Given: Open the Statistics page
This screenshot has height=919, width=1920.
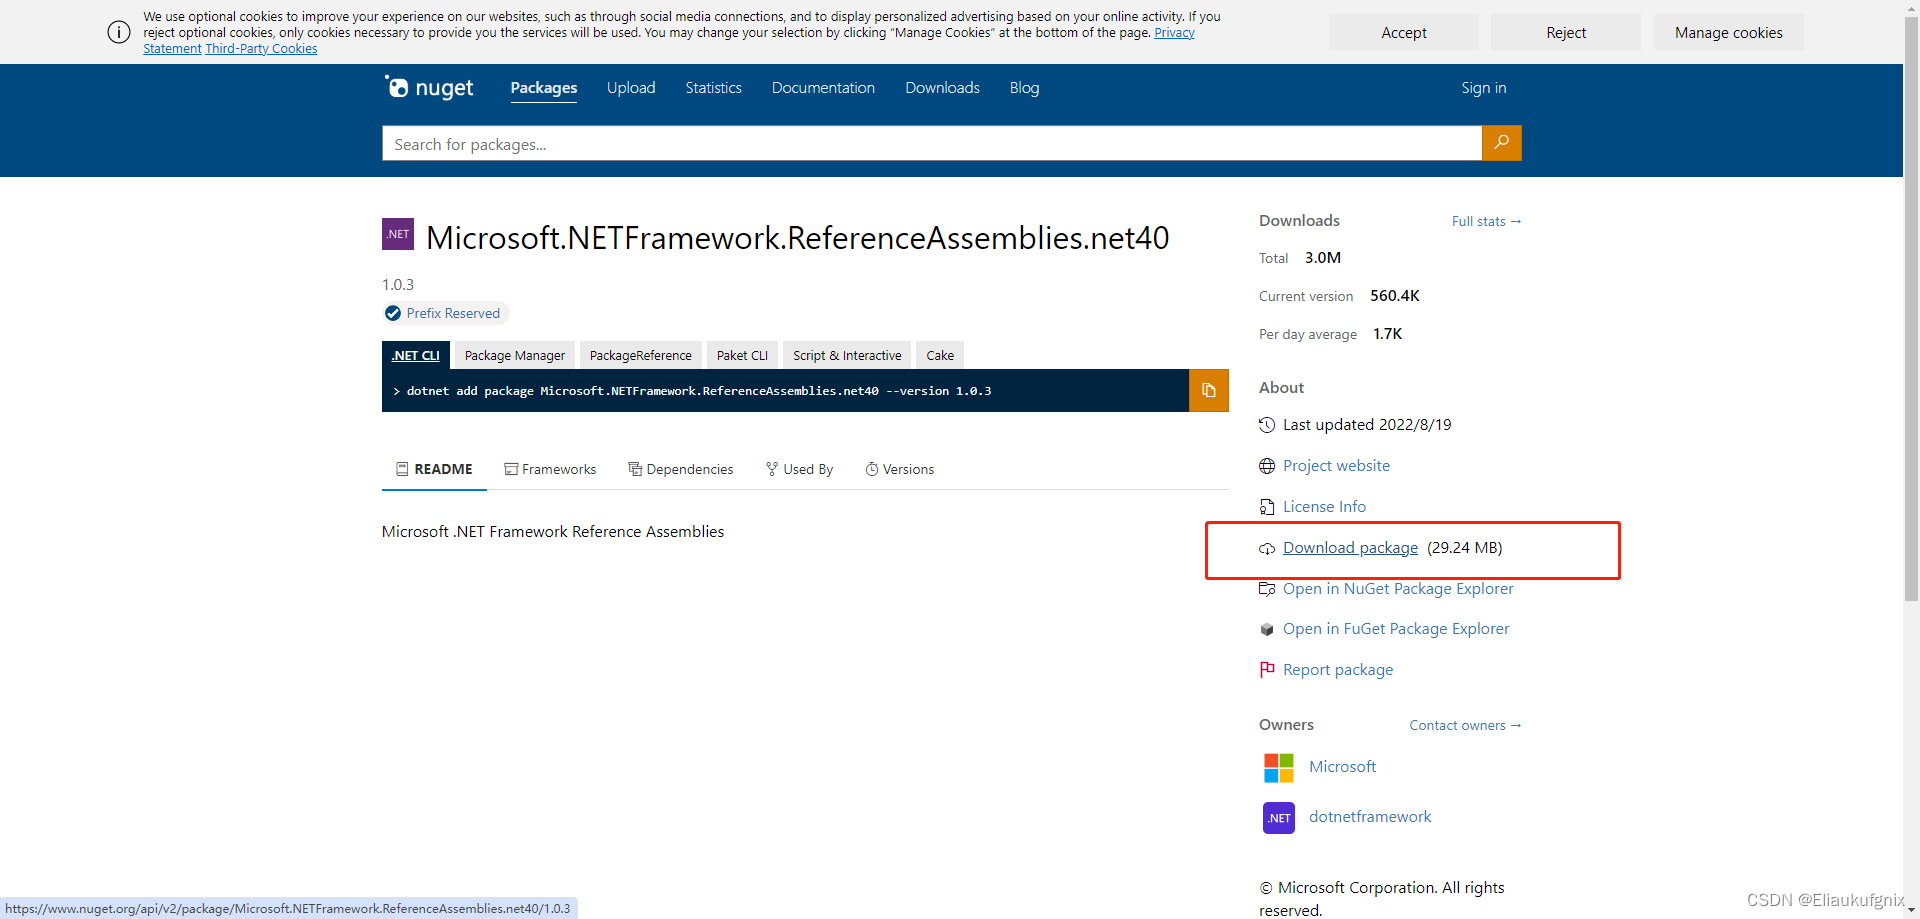Looking at the screenshot, I should 712,87.
